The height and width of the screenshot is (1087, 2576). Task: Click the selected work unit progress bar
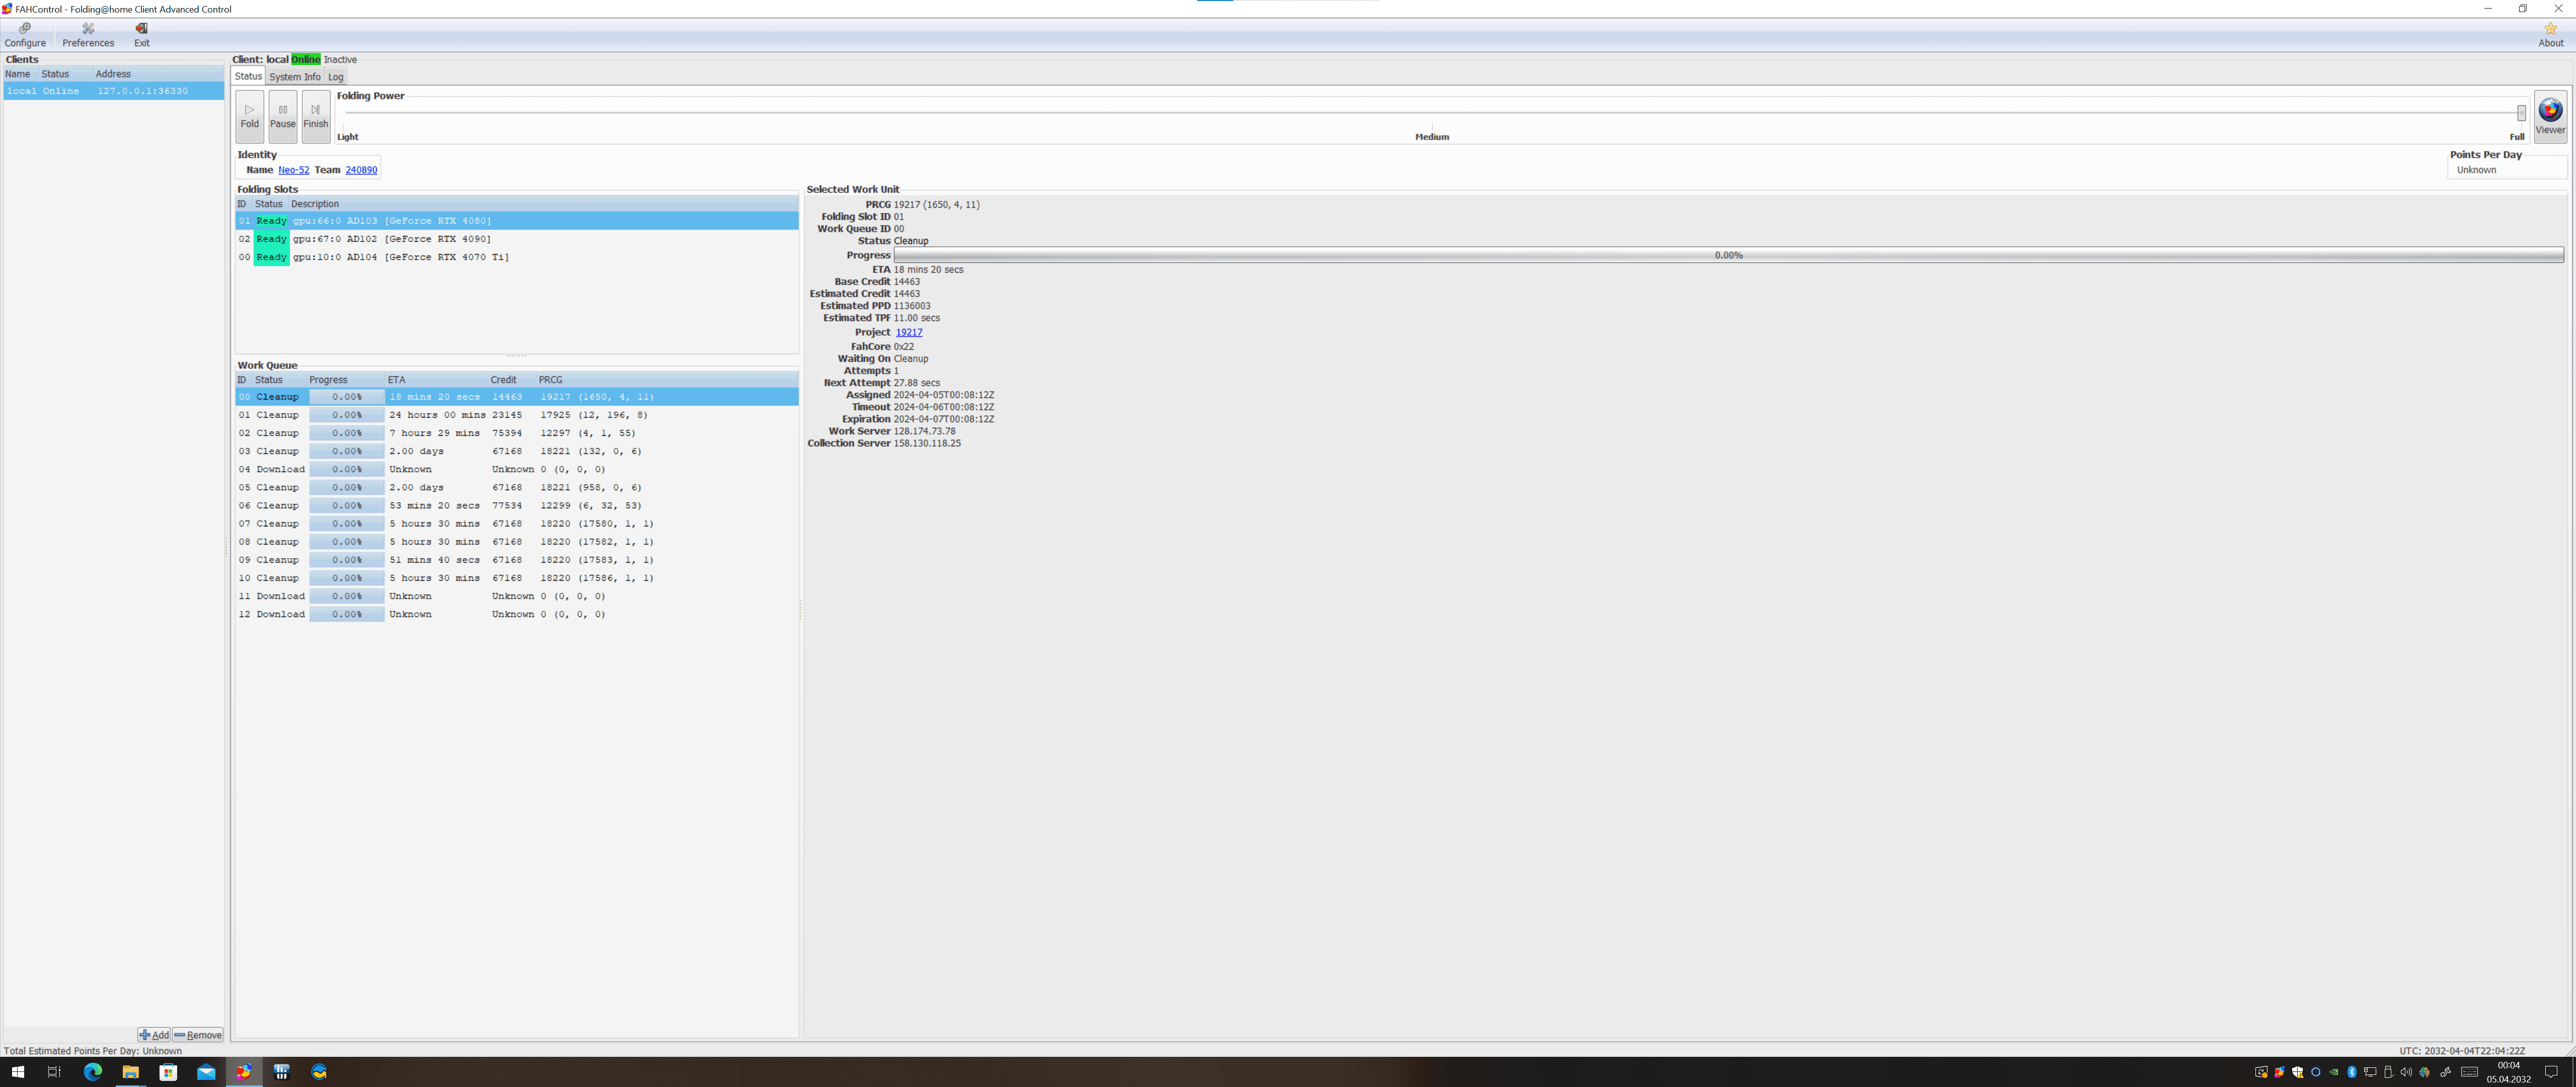(x=1728, y=255)
